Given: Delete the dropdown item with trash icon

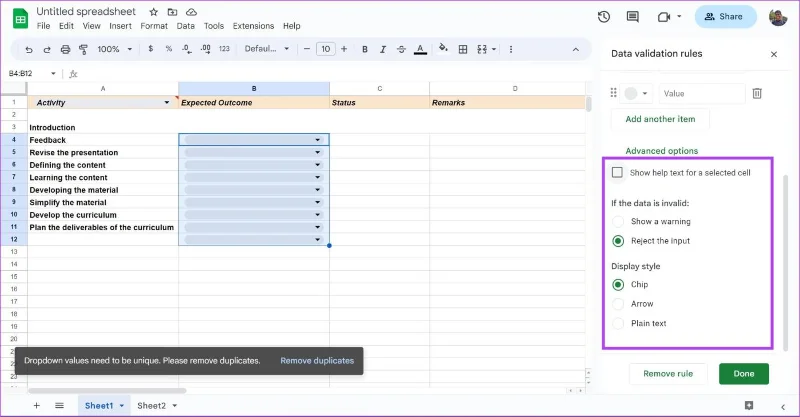Looking at the screenshot, I should coord(757,93).
